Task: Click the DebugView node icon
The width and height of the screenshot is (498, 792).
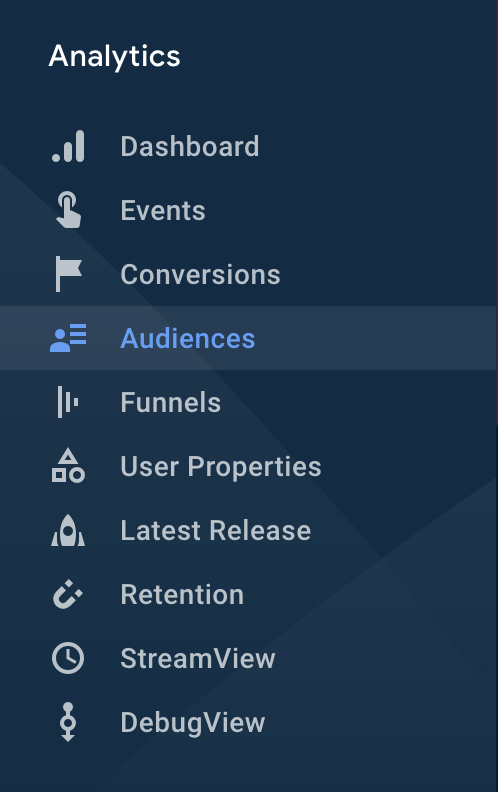Action: 68,722
